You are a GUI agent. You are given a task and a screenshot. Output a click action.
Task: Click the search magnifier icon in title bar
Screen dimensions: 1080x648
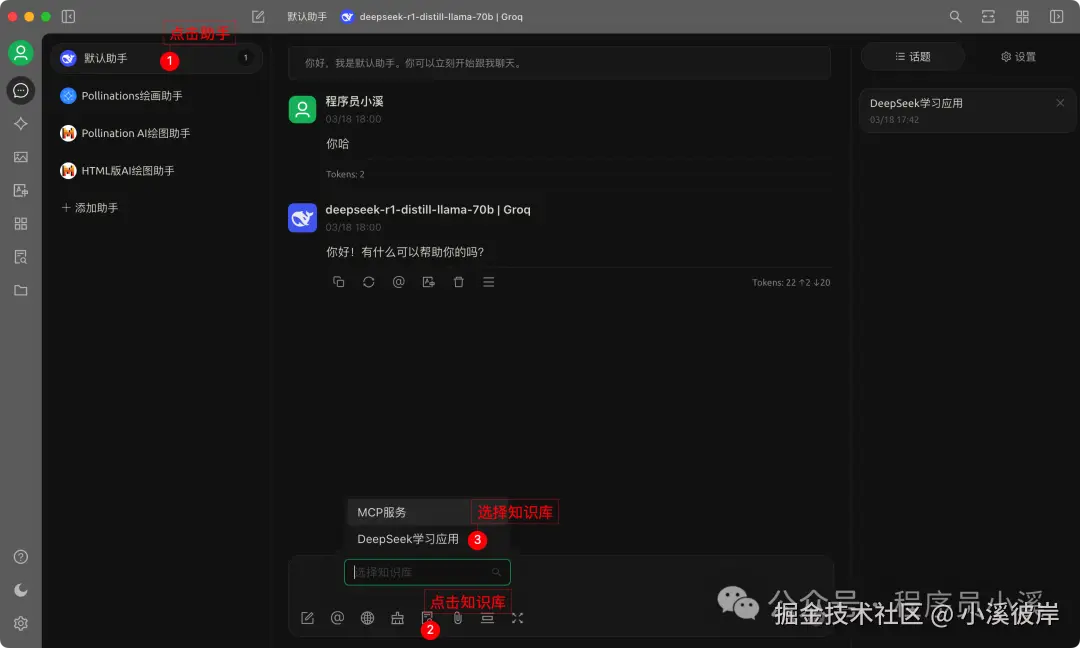[955, 17]
